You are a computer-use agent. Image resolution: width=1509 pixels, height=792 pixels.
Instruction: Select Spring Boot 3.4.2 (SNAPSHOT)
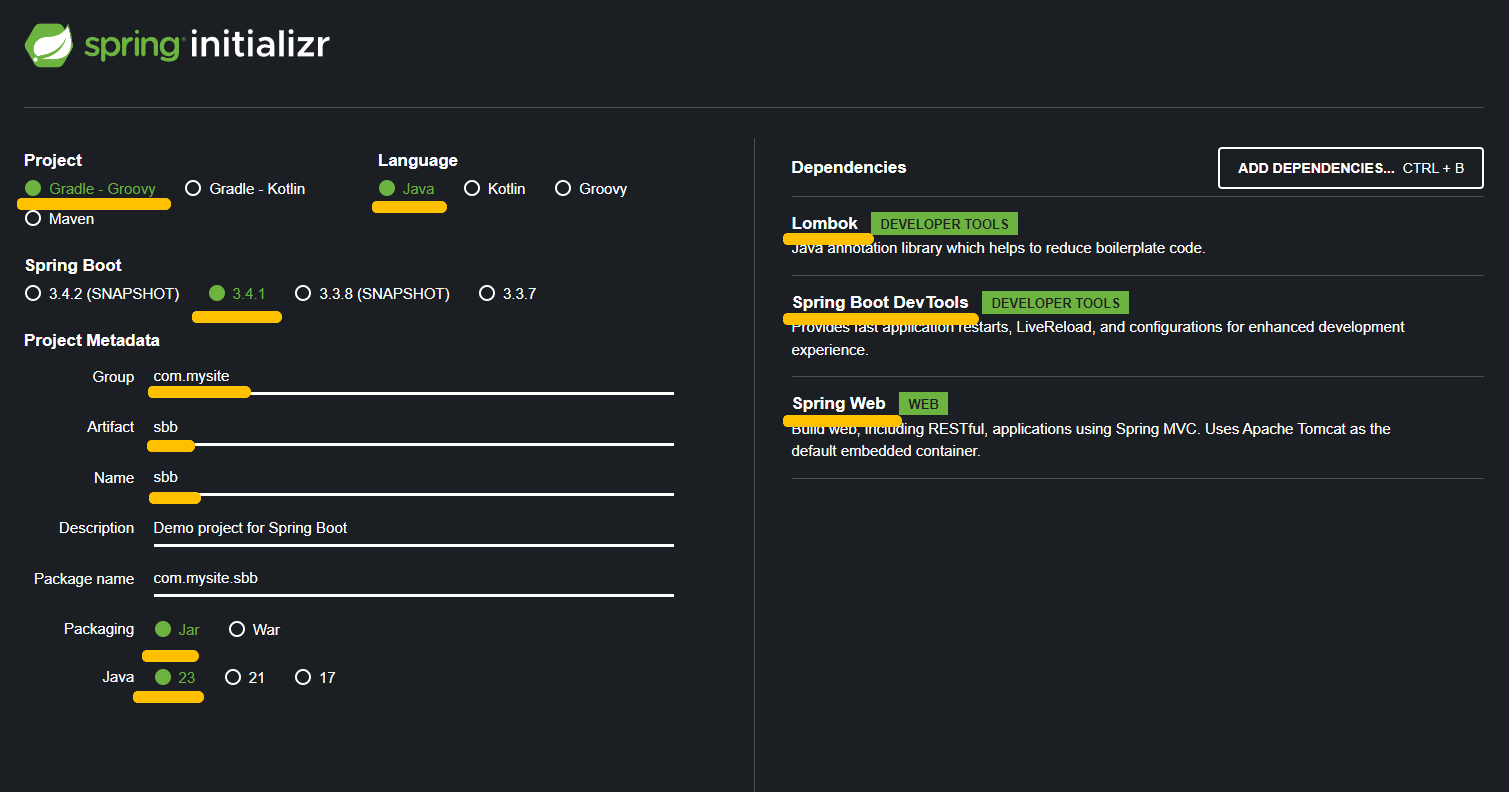102,293
